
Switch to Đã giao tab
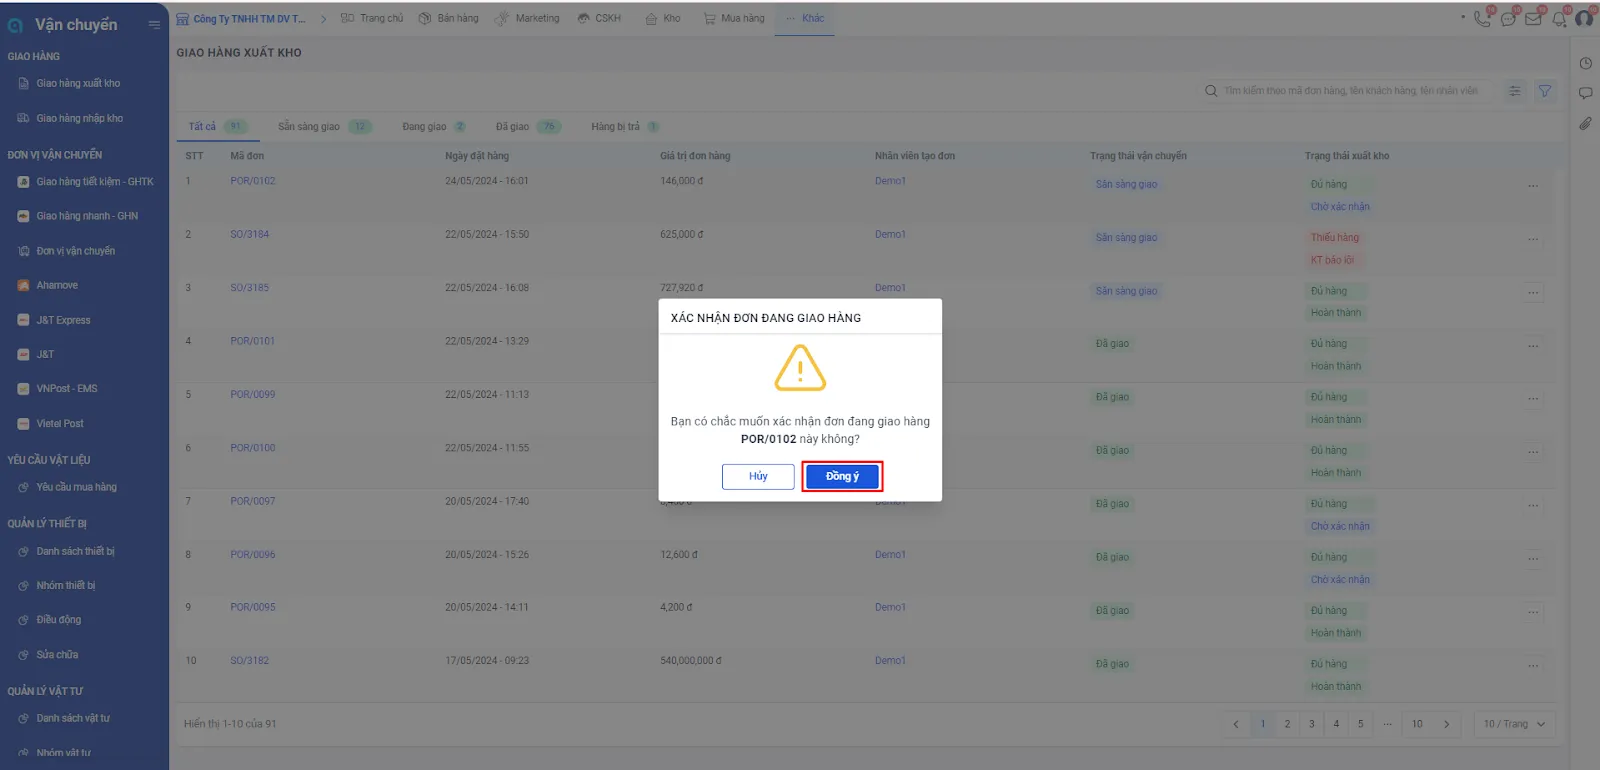pyautogui.click(x=528, y=127)
